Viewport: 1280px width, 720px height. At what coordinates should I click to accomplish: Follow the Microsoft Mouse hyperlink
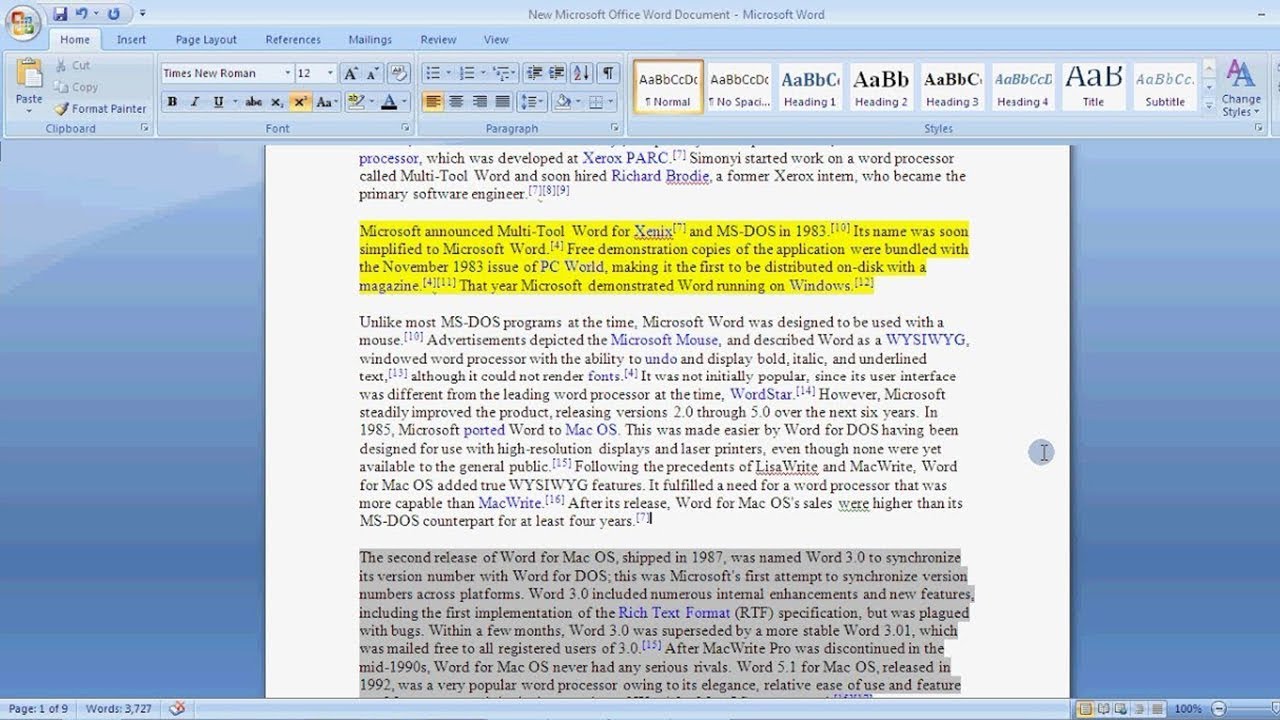664,340
